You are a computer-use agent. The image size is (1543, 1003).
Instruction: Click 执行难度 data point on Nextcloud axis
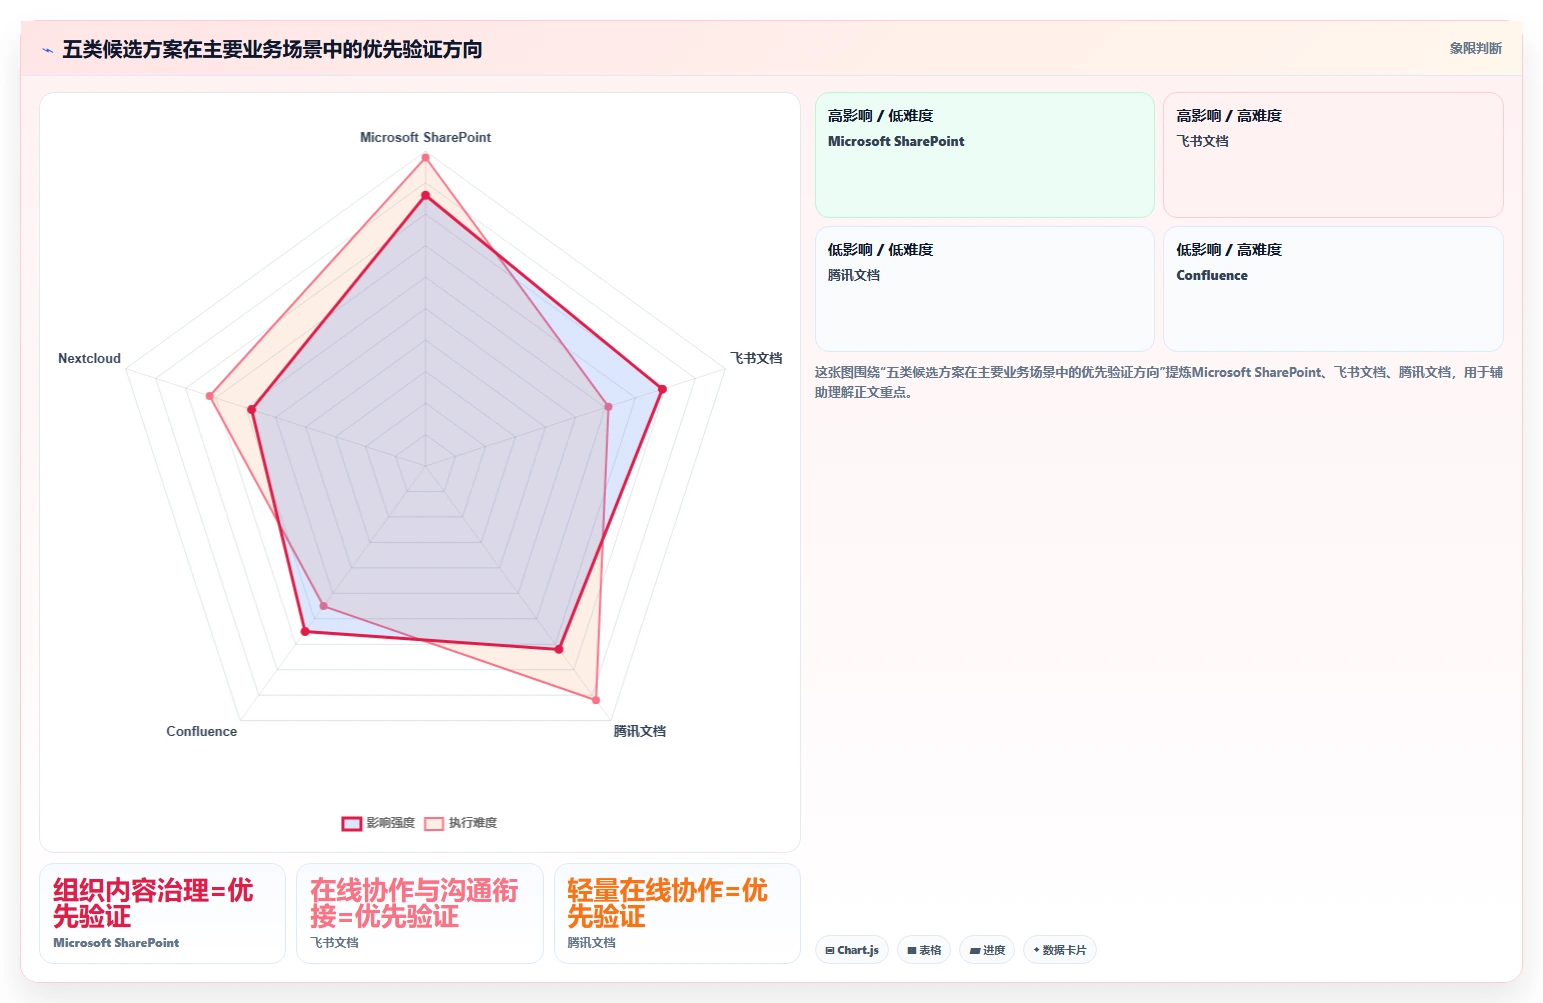(210, 396)
